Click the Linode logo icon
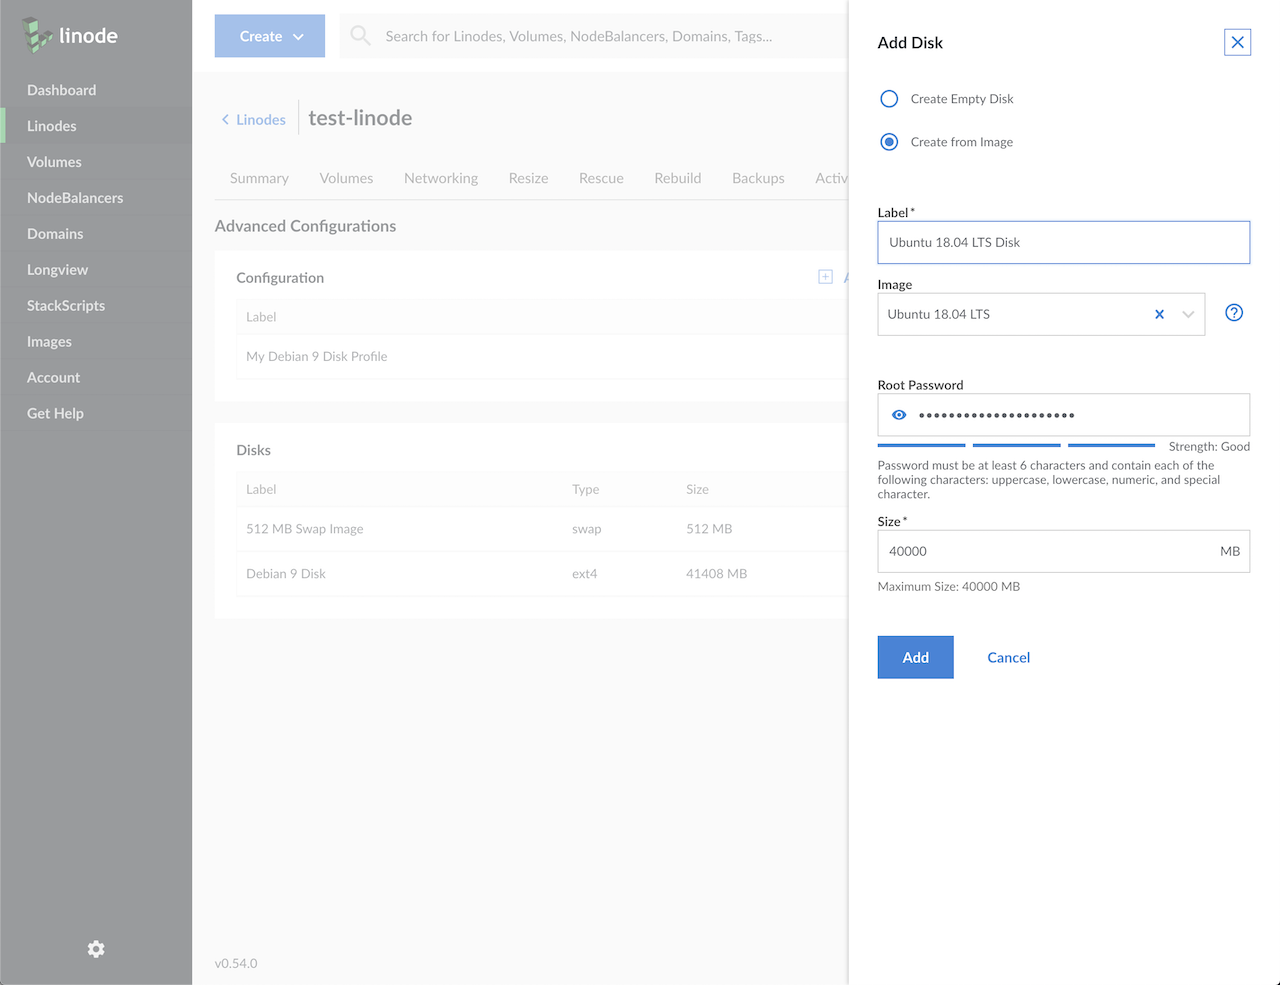1280x985 pixels. pos(37,35)
